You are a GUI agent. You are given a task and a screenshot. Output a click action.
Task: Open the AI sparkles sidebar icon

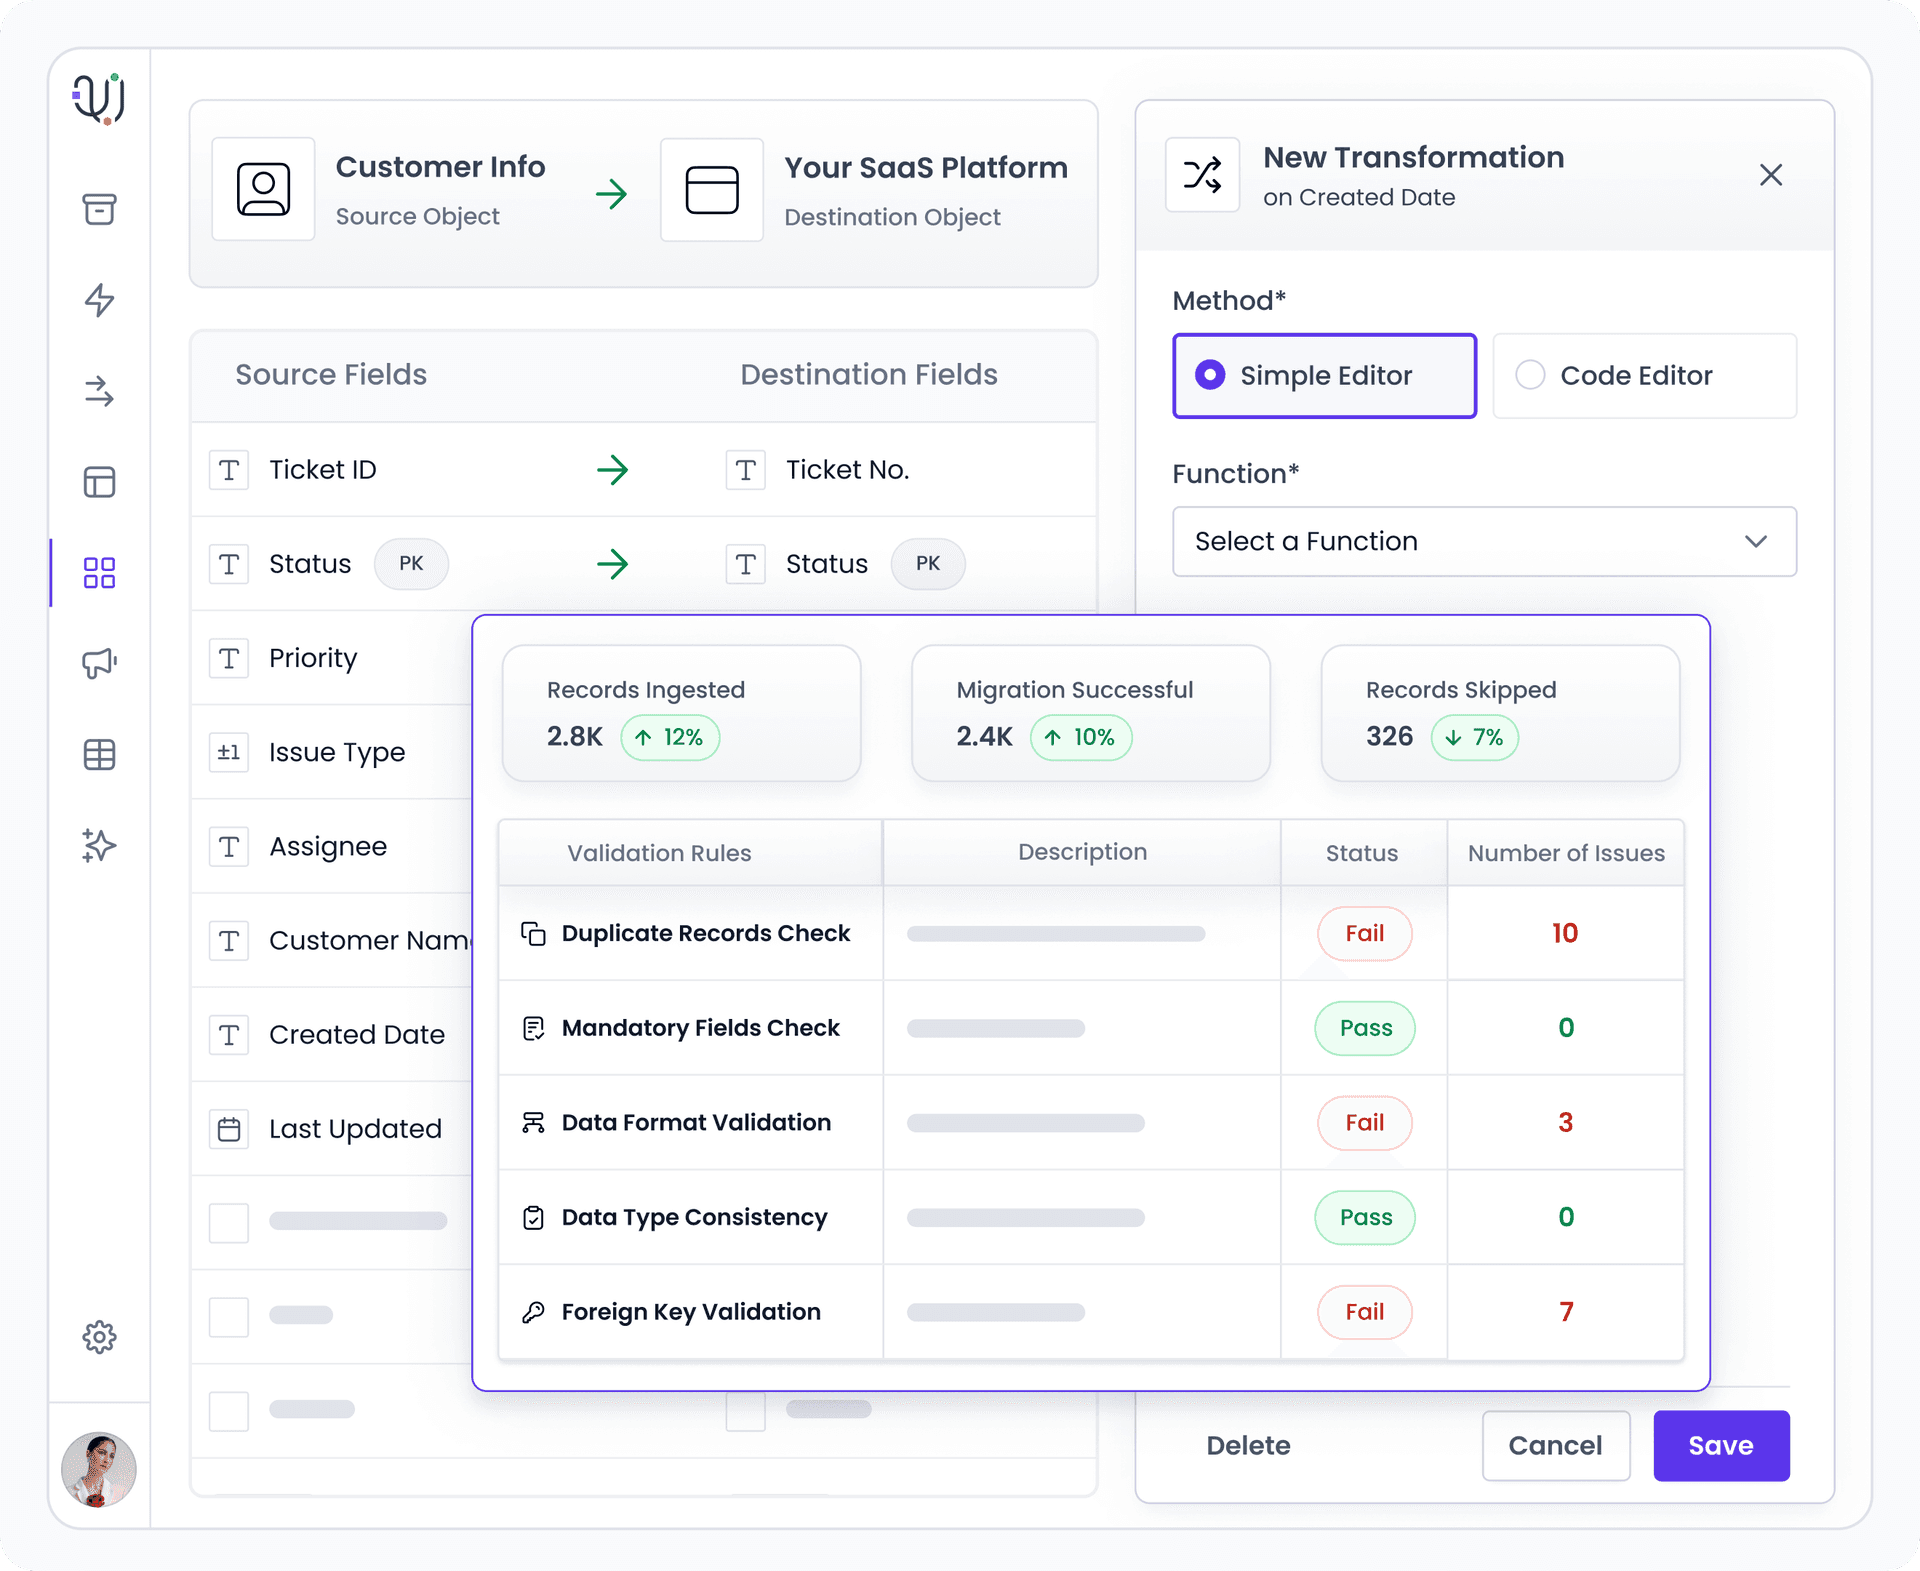click(99, 845)
